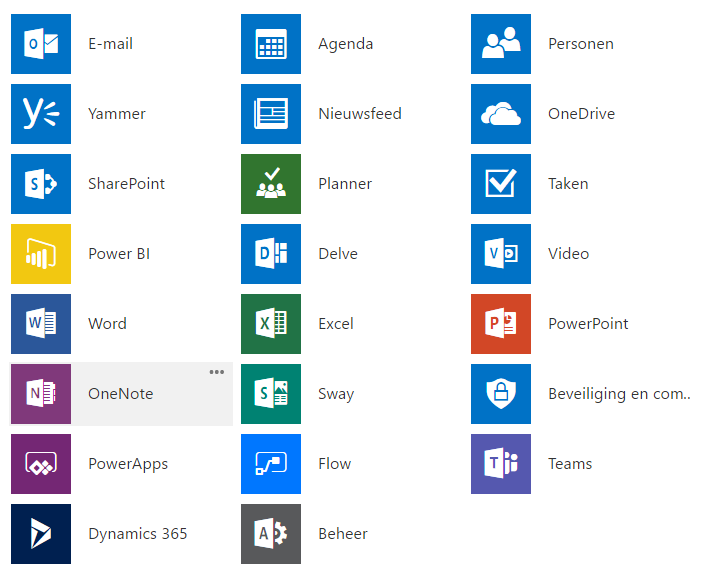Open the gray Beheer admin icon
Viewport: 704px width, 582px height.
pos(271,534)
